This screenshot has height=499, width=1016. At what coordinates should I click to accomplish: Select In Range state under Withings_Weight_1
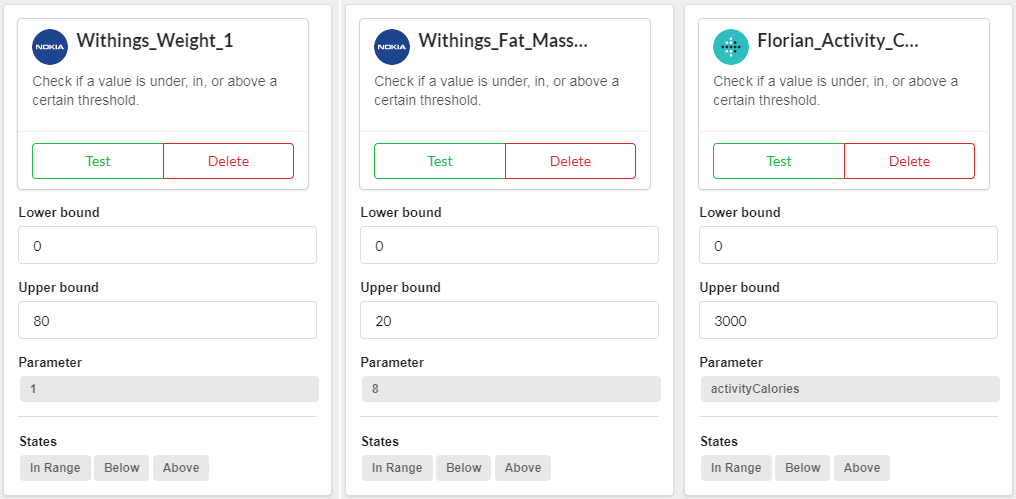pyautogui.click(x=56, y=468)
